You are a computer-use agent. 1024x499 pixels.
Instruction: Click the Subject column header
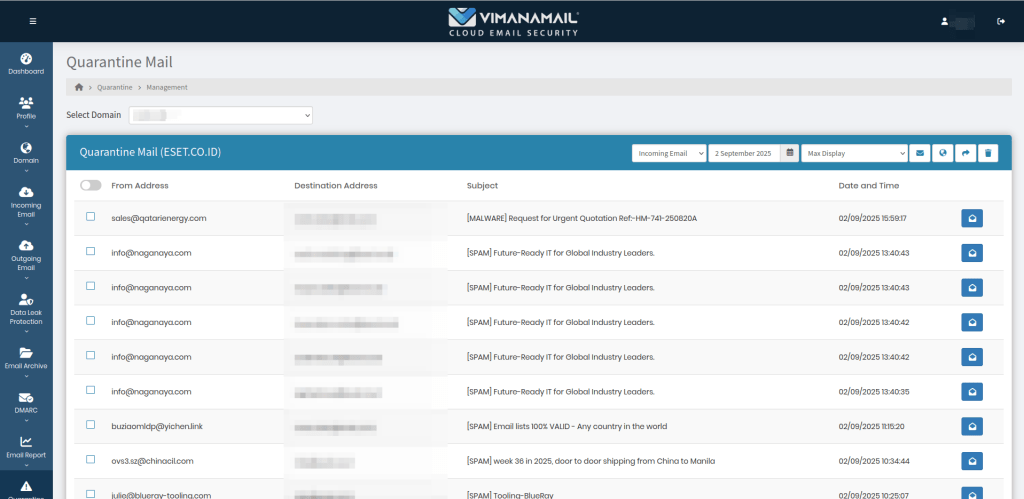tap(483, 185)
